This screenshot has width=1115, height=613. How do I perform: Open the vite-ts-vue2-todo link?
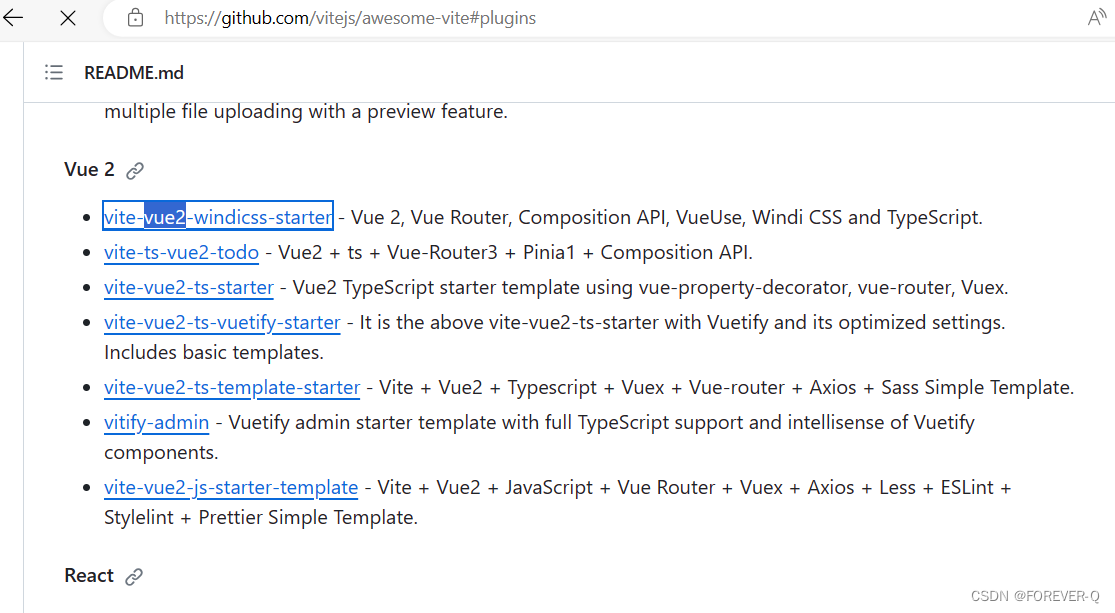181,252
